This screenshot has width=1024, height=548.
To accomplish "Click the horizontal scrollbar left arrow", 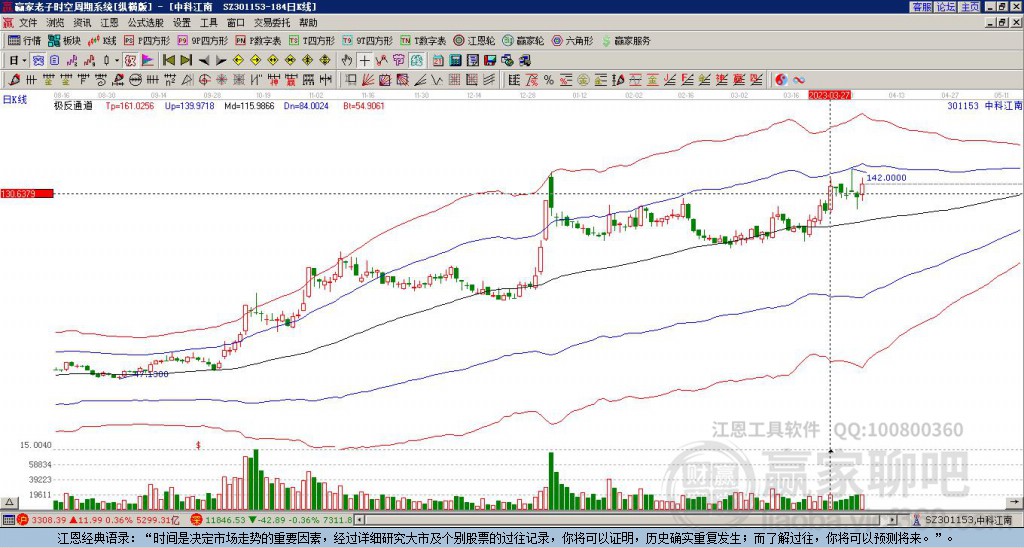I will 359,520.
